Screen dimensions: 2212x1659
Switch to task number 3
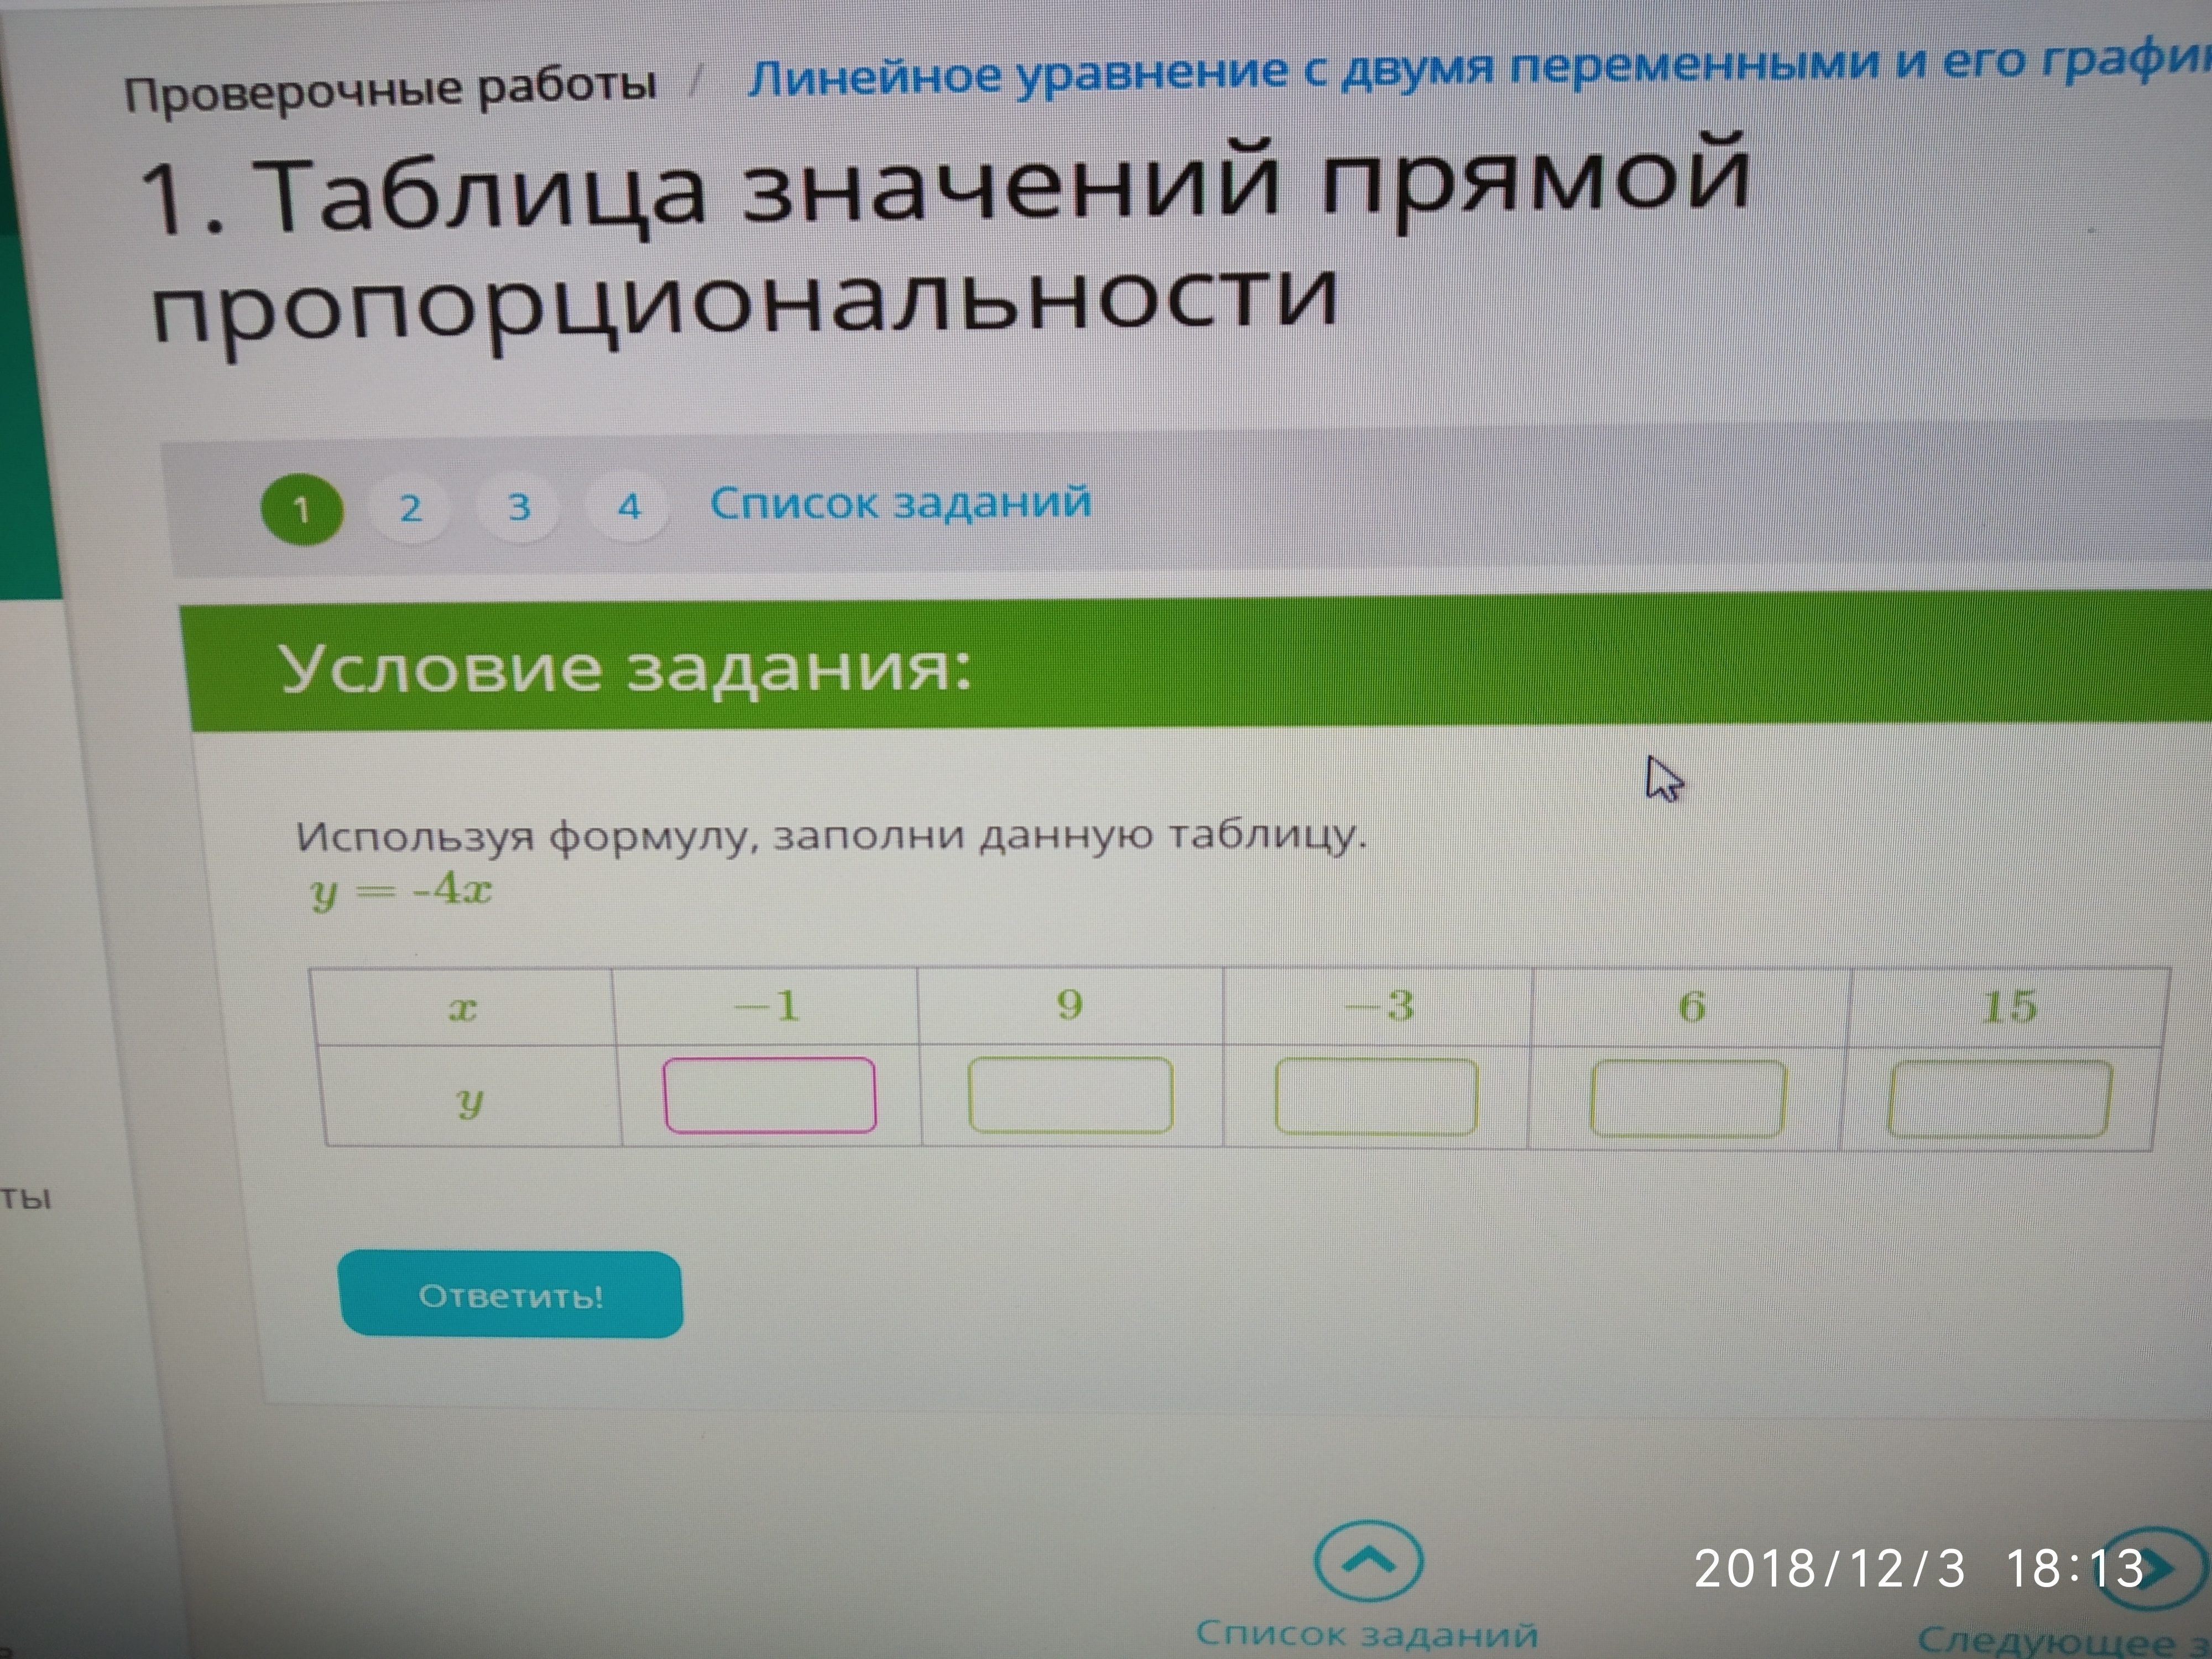(519, 507)
